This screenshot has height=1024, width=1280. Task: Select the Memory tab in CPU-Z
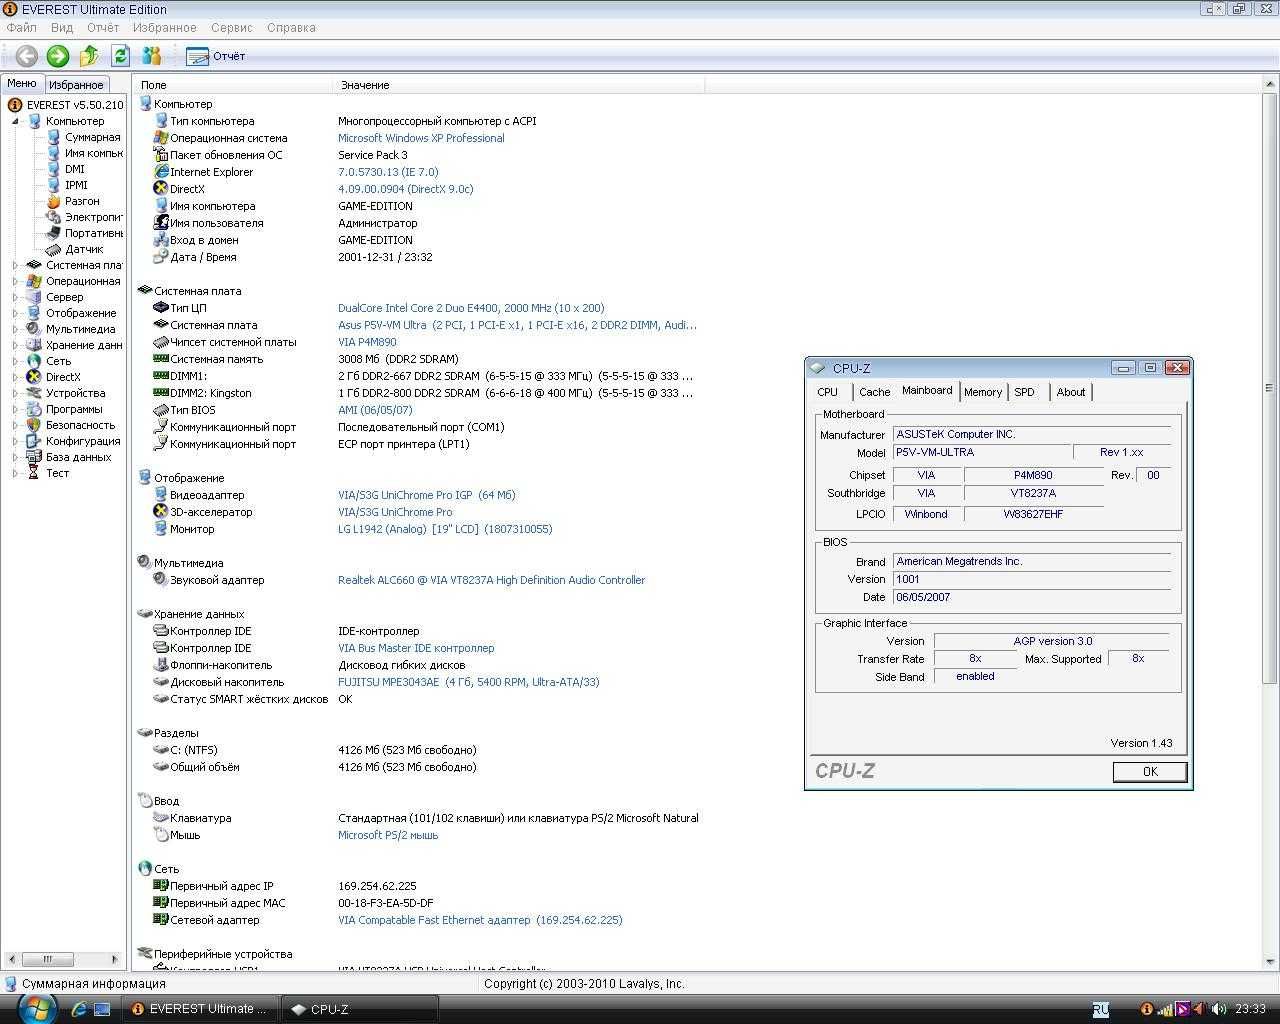983,392
